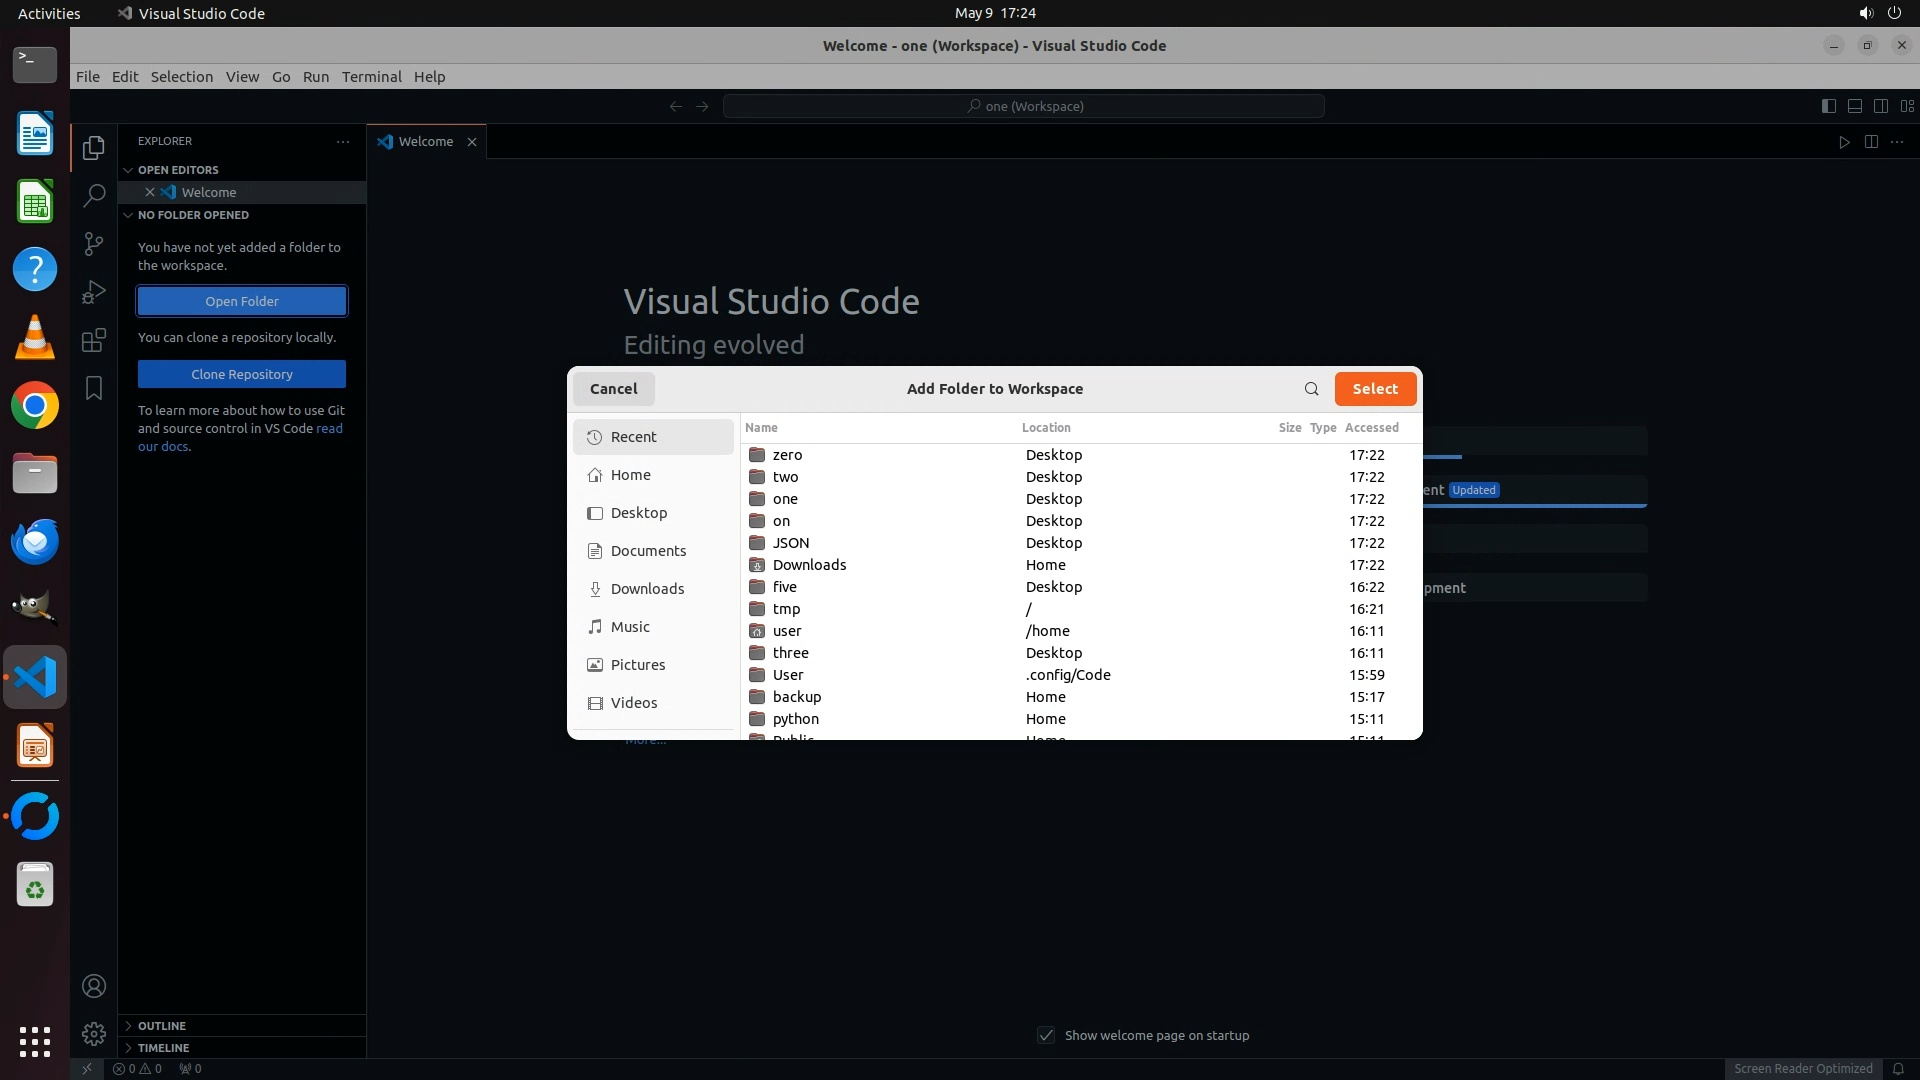Open the Search view in the activity bar

(x=94, y=195)
